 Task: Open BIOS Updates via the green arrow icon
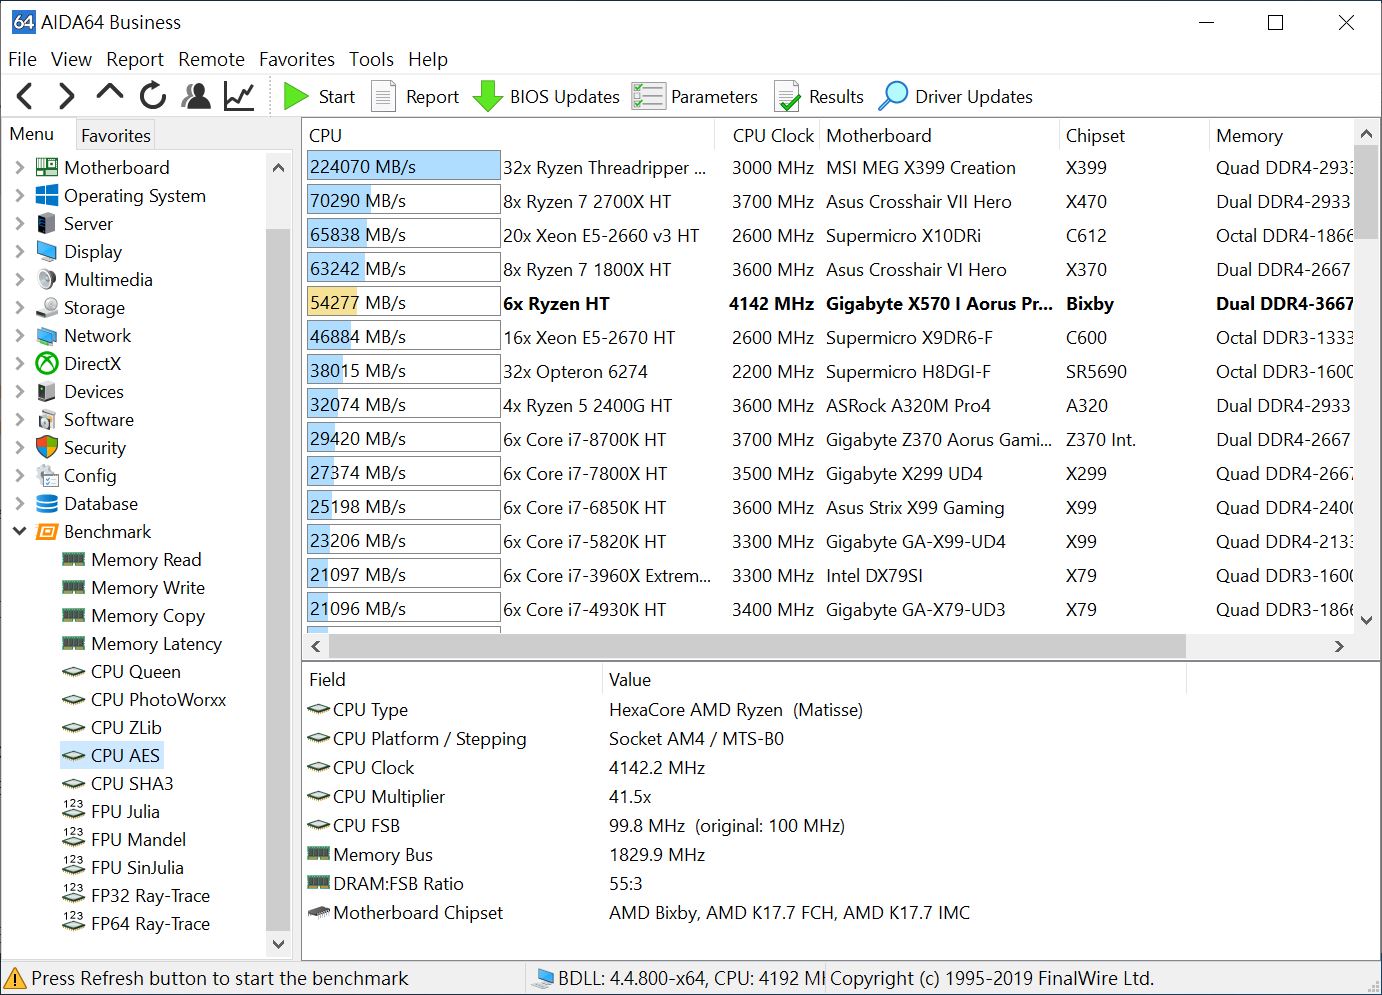[x=487, y=95]
